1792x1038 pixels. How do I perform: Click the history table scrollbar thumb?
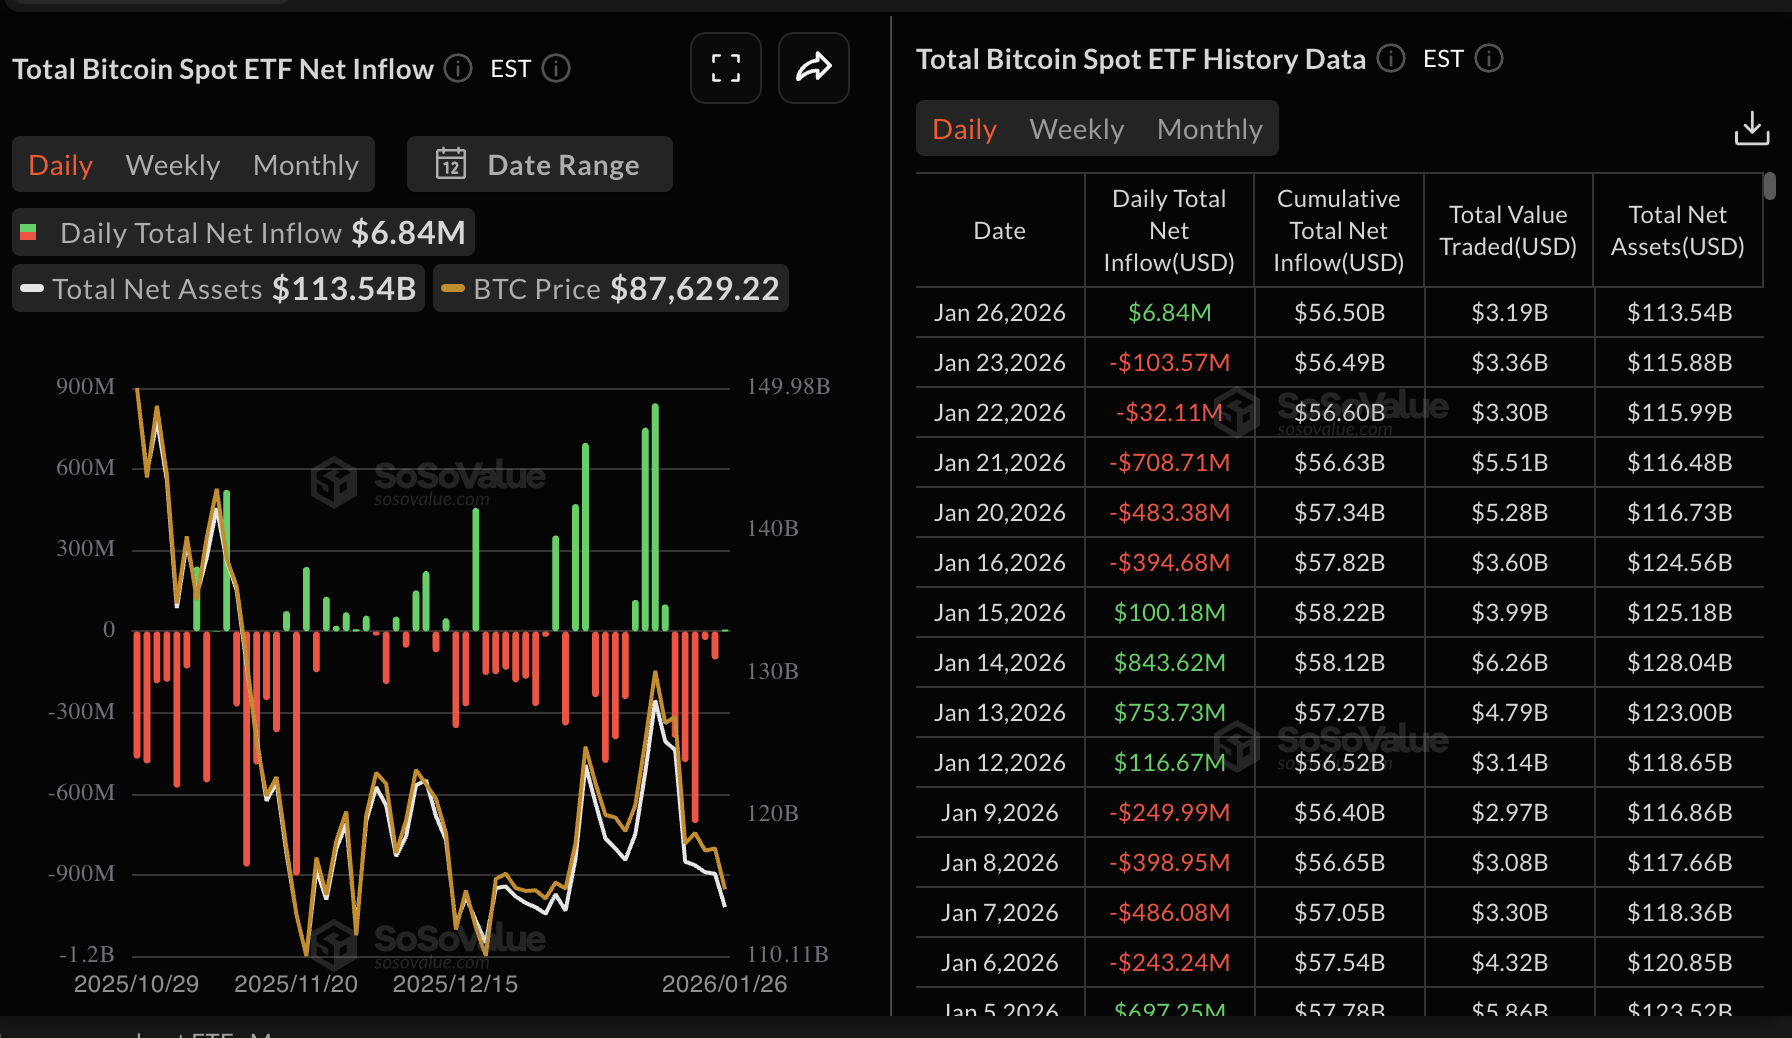point(1769,186)
